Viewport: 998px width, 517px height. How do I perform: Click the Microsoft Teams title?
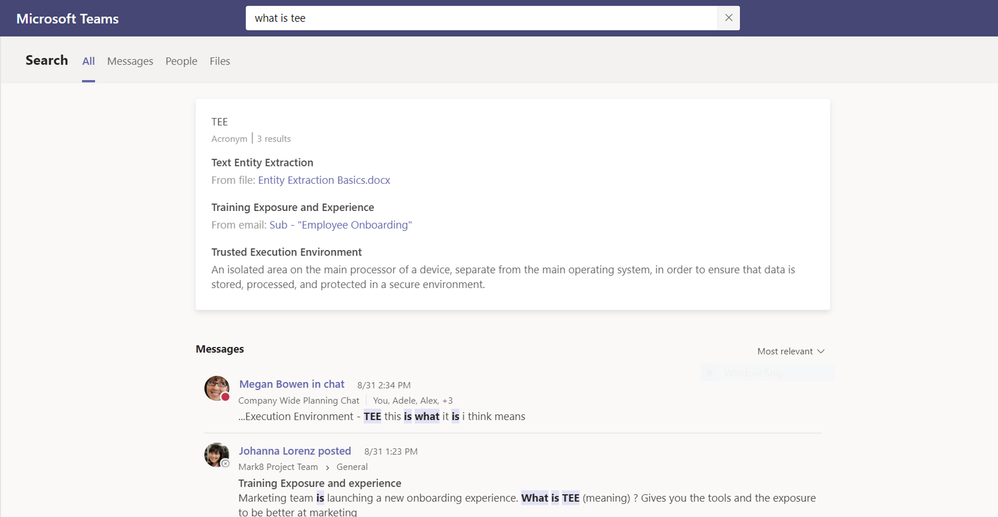[x=67, y=18]
